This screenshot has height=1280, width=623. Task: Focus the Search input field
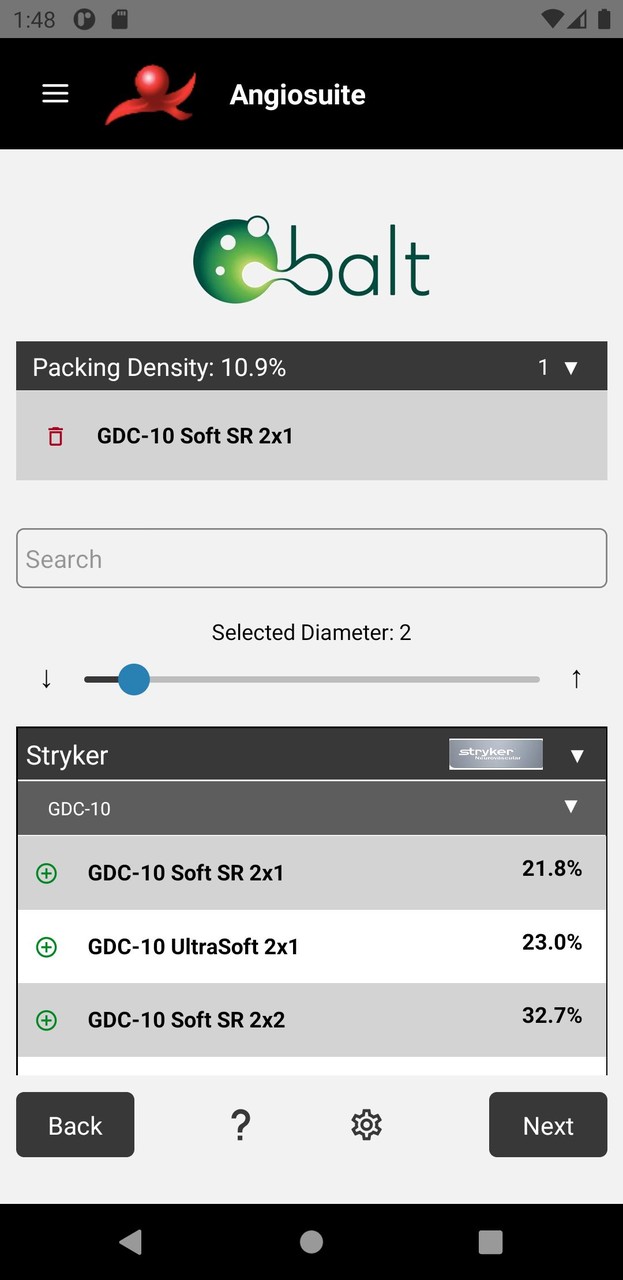click(311, 558)
